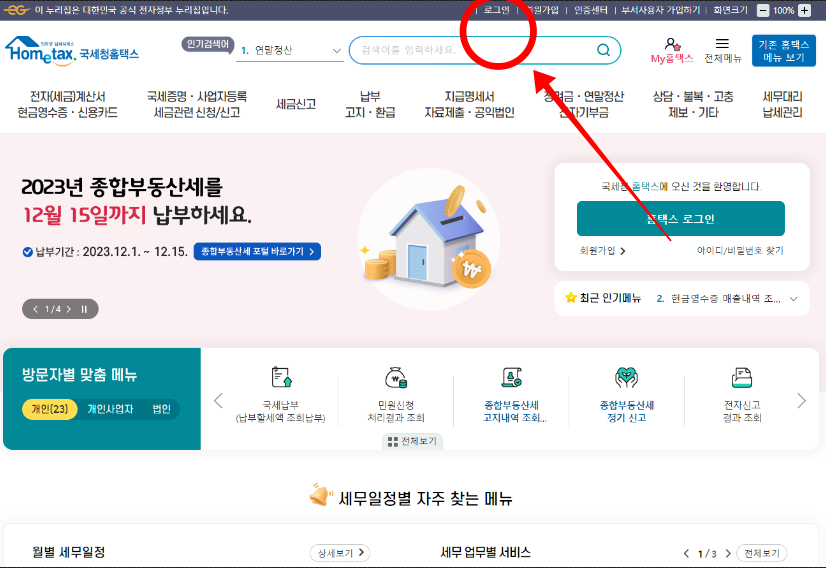Click top bar 인증센터 link
The height and width of the screenshot is (568, 826).
click(x=591, y=10)
